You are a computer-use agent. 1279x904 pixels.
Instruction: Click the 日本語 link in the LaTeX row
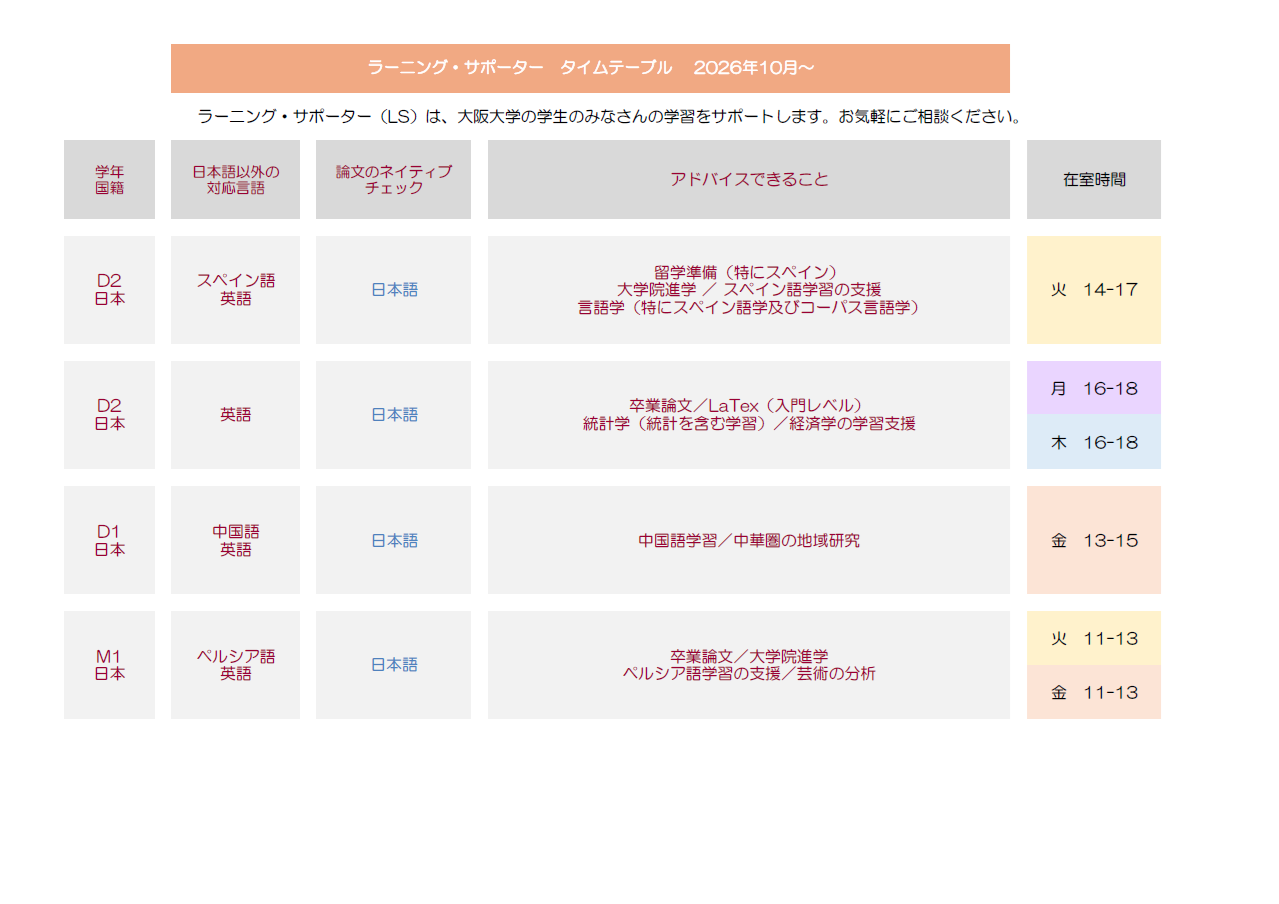coord(394,415)
